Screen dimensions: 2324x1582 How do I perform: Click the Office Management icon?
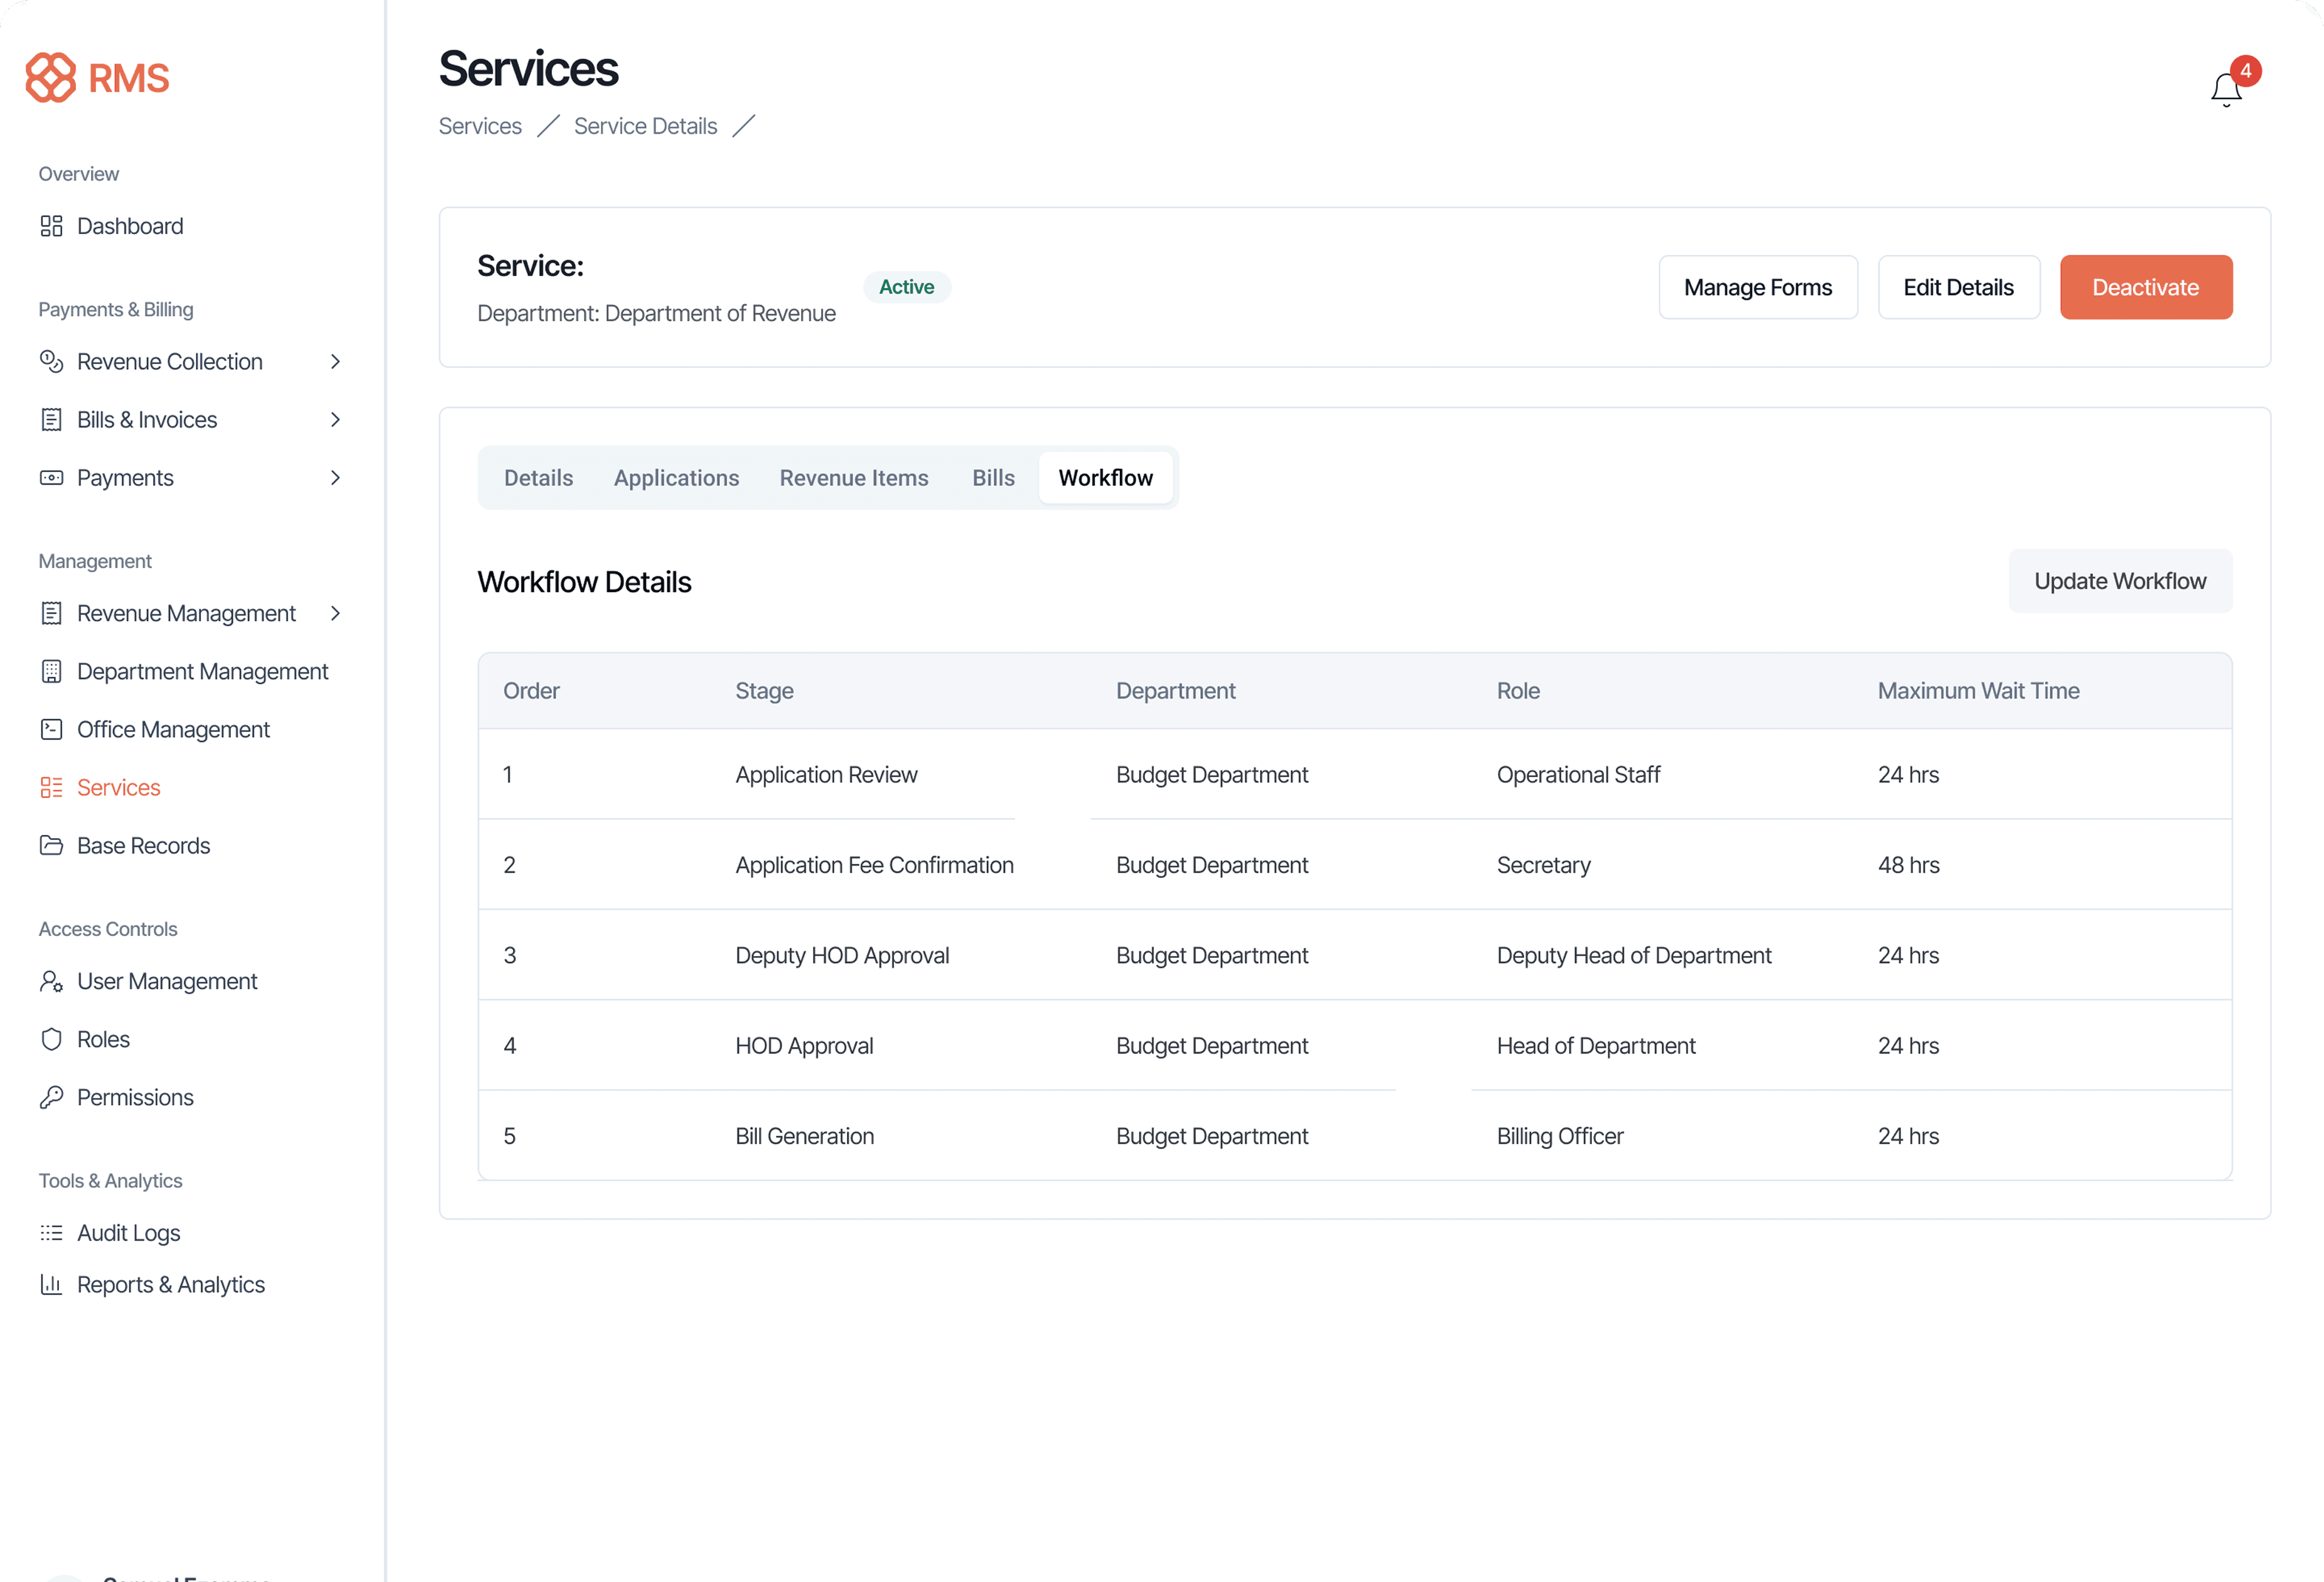(51, 730)
